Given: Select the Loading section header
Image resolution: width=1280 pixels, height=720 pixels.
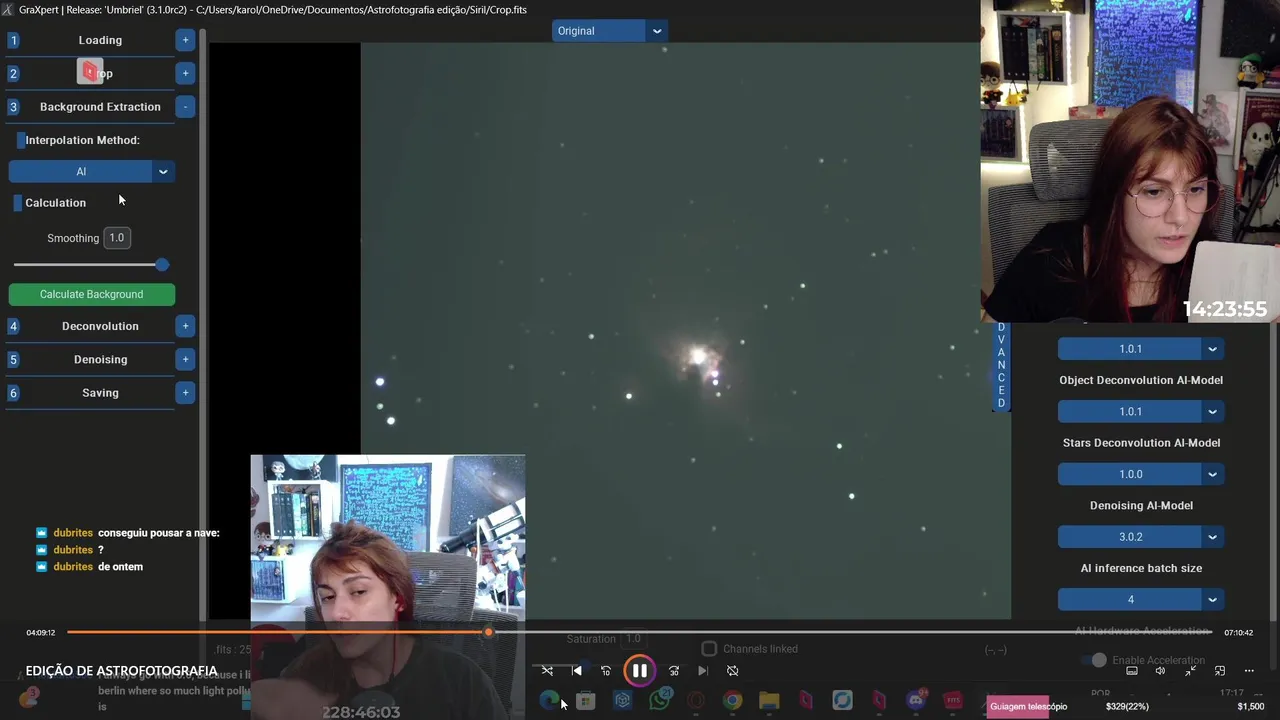Looking at the screenshot, I should click(100, 40).
